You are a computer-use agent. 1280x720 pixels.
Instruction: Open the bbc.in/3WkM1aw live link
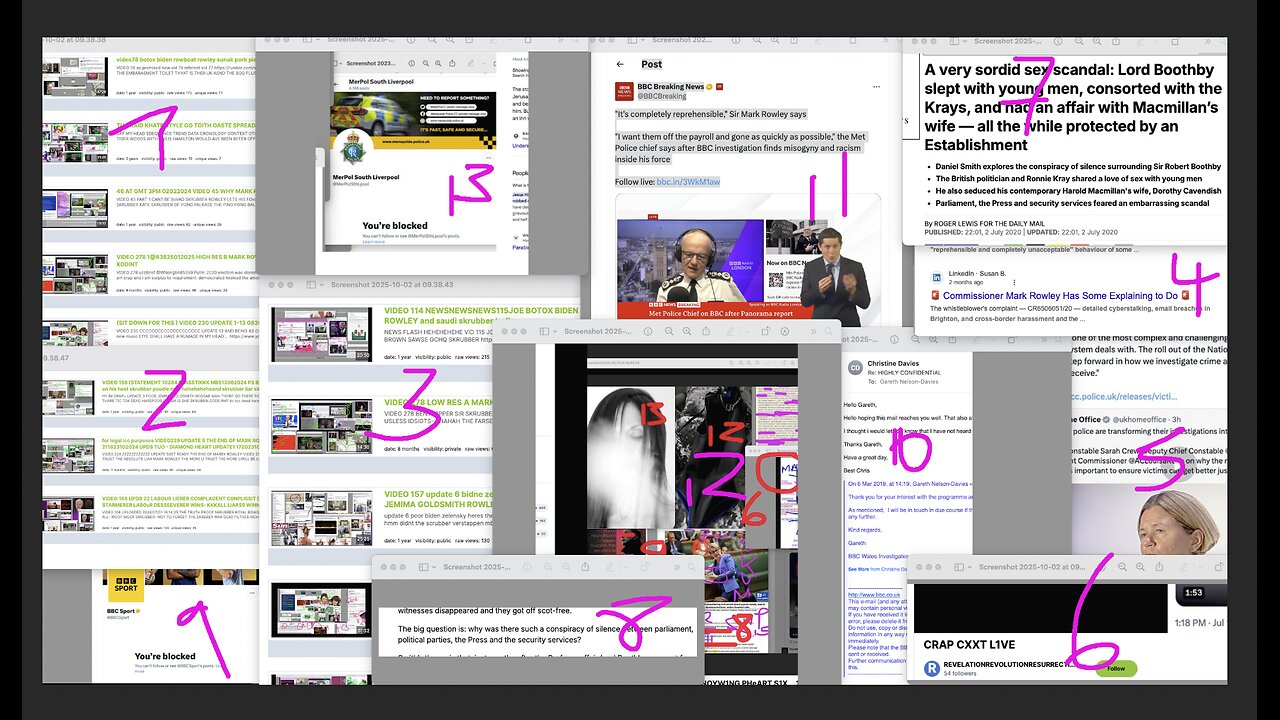point(688,182)
